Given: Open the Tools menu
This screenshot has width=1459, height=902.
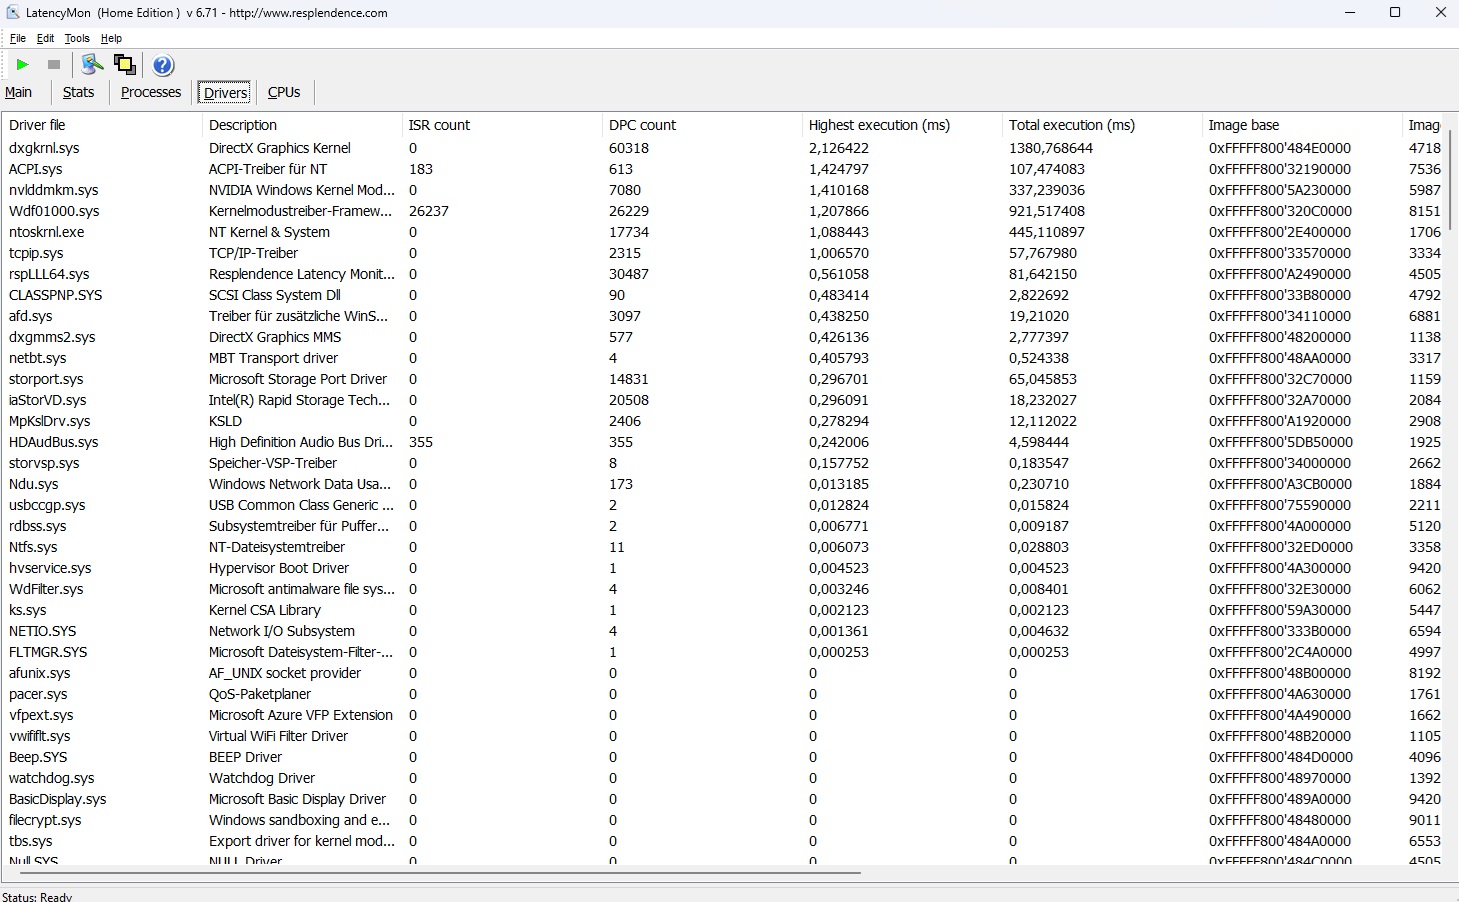Looking at the screenshot, I should click(77, 38).
